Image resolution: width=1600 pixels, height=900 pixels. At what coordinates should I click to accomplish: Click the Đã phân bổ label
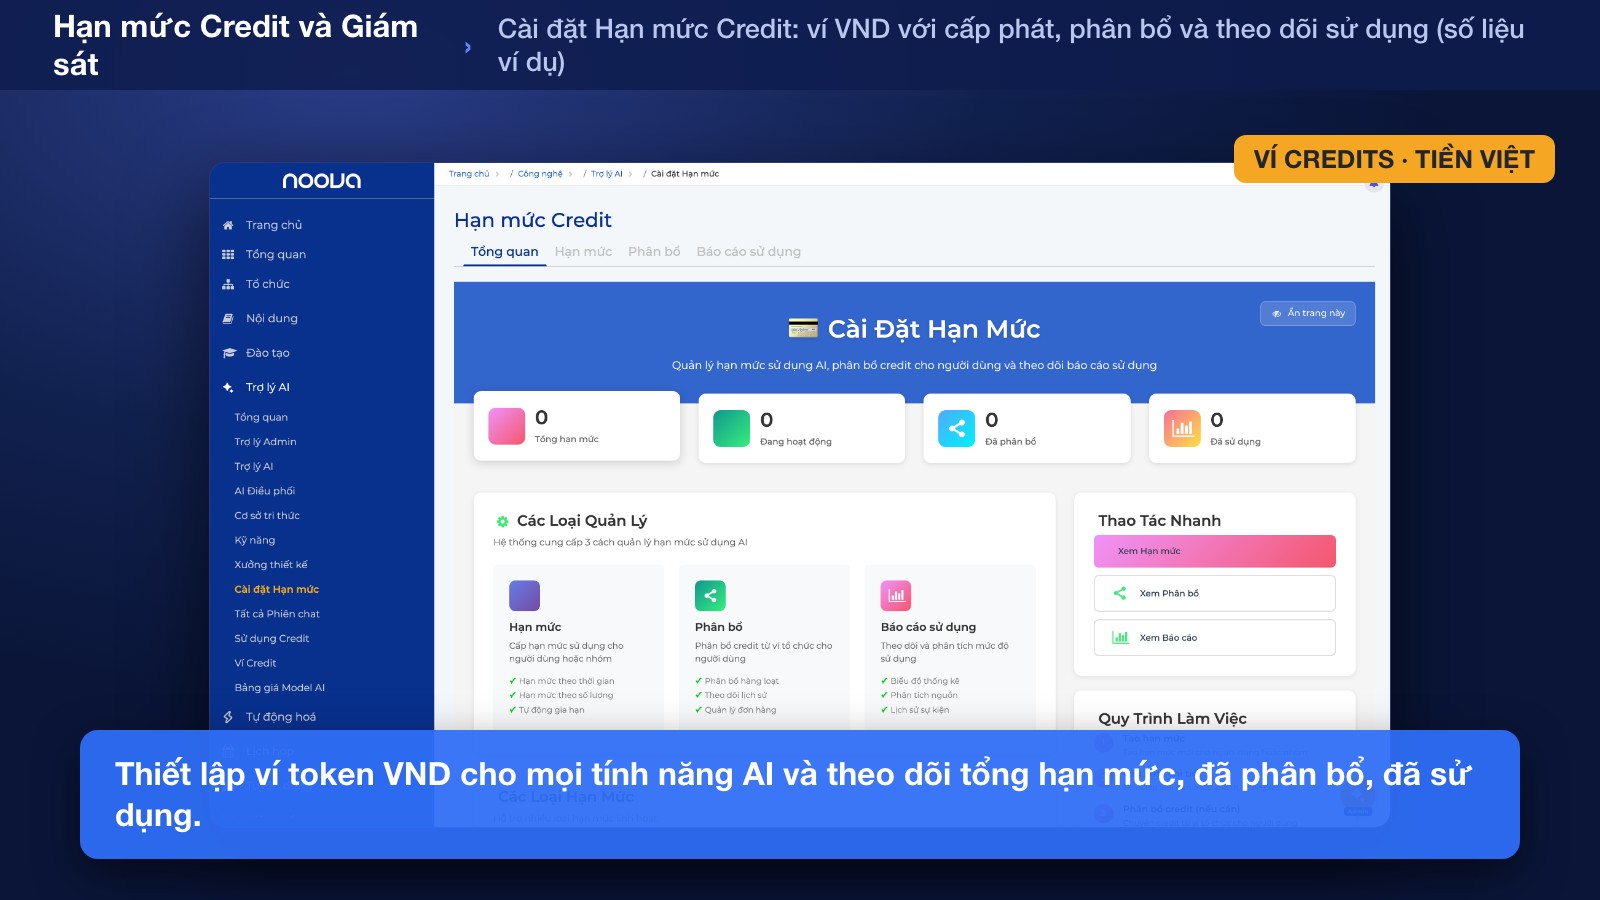[1011, 442]
